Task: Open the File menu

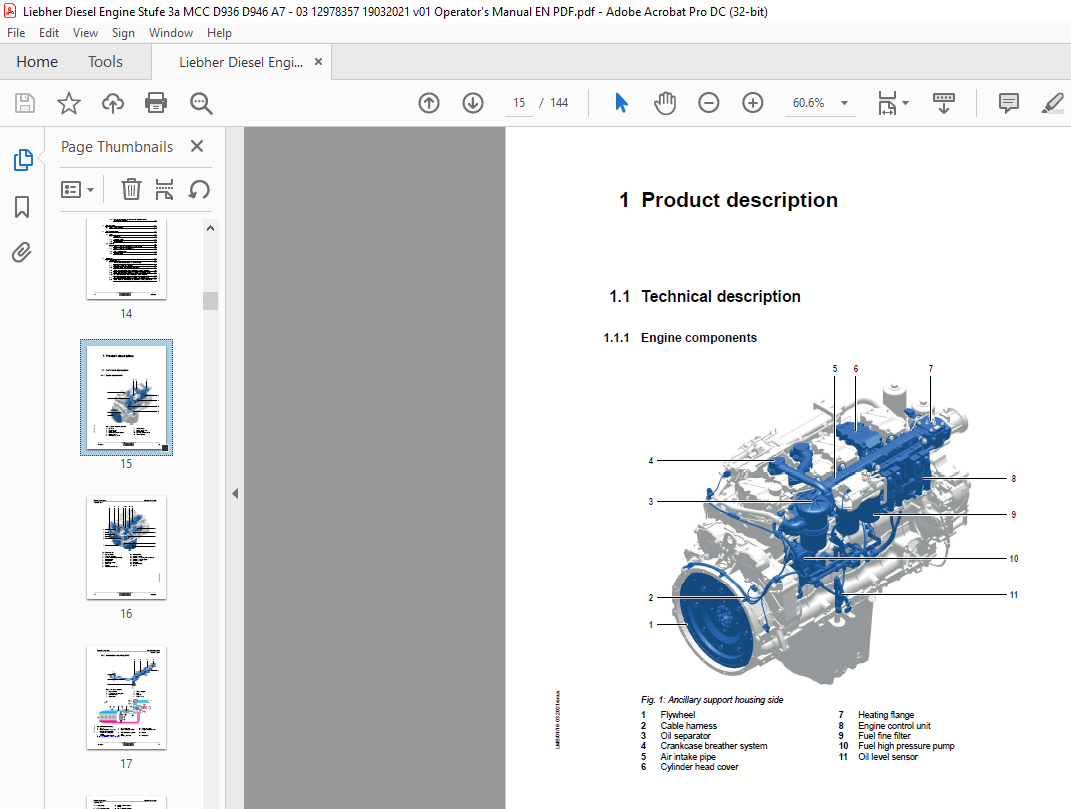Action: pos(16,33)
